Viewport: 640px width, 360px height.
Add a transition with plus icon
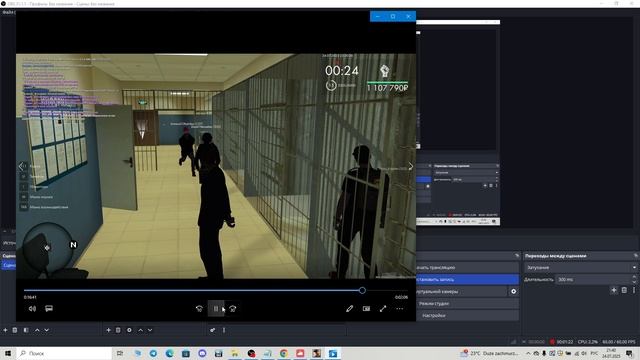click(x=614, y=290)
